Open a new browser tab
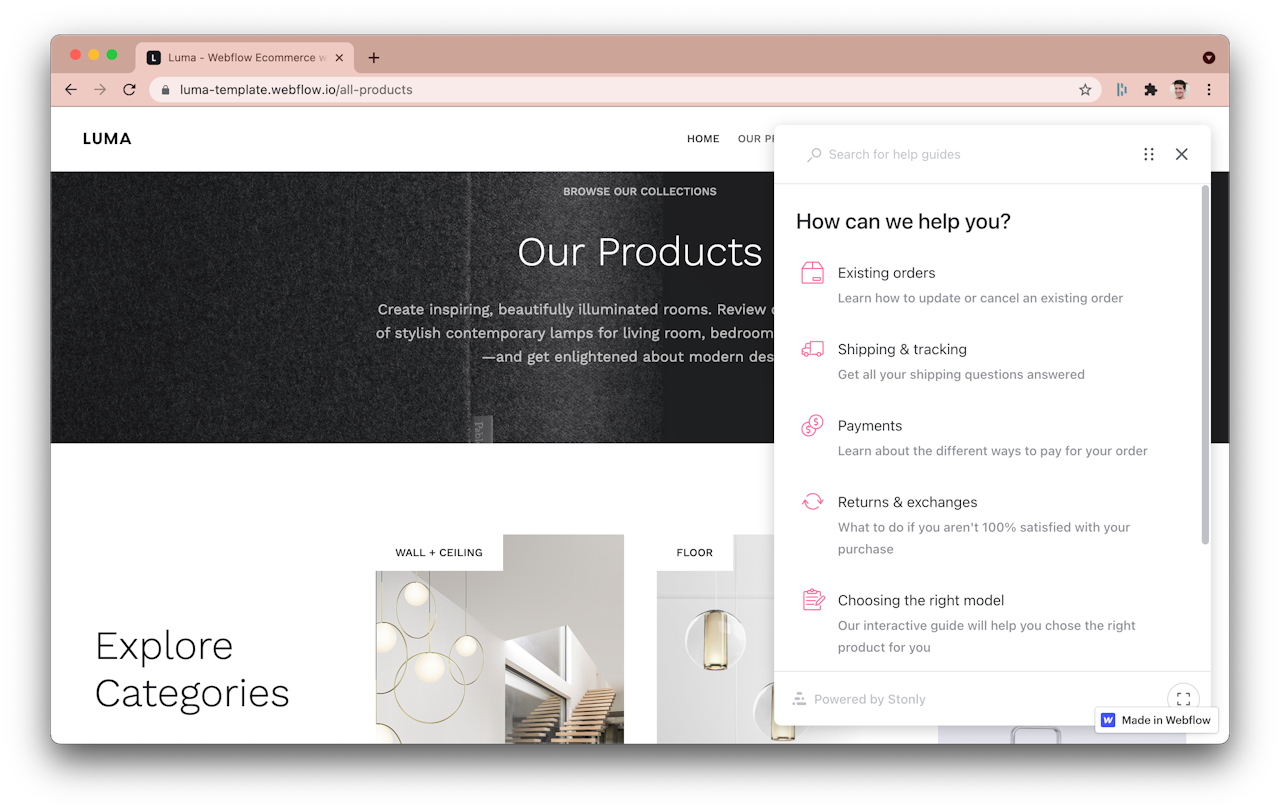Screen dimensions: 1280x811 coord(374,58)
